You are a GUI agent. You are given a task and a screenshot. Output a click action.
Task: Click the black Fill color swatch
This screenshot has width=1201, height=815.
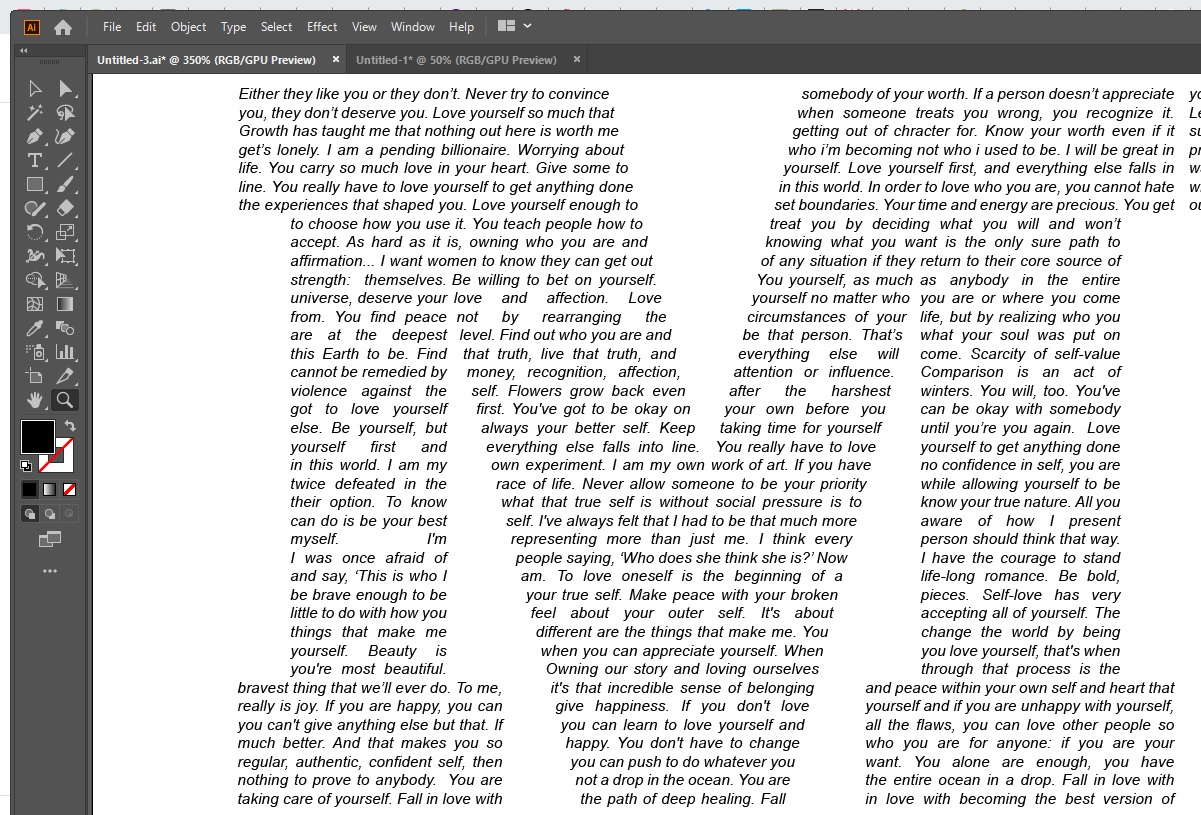point(38,436)
